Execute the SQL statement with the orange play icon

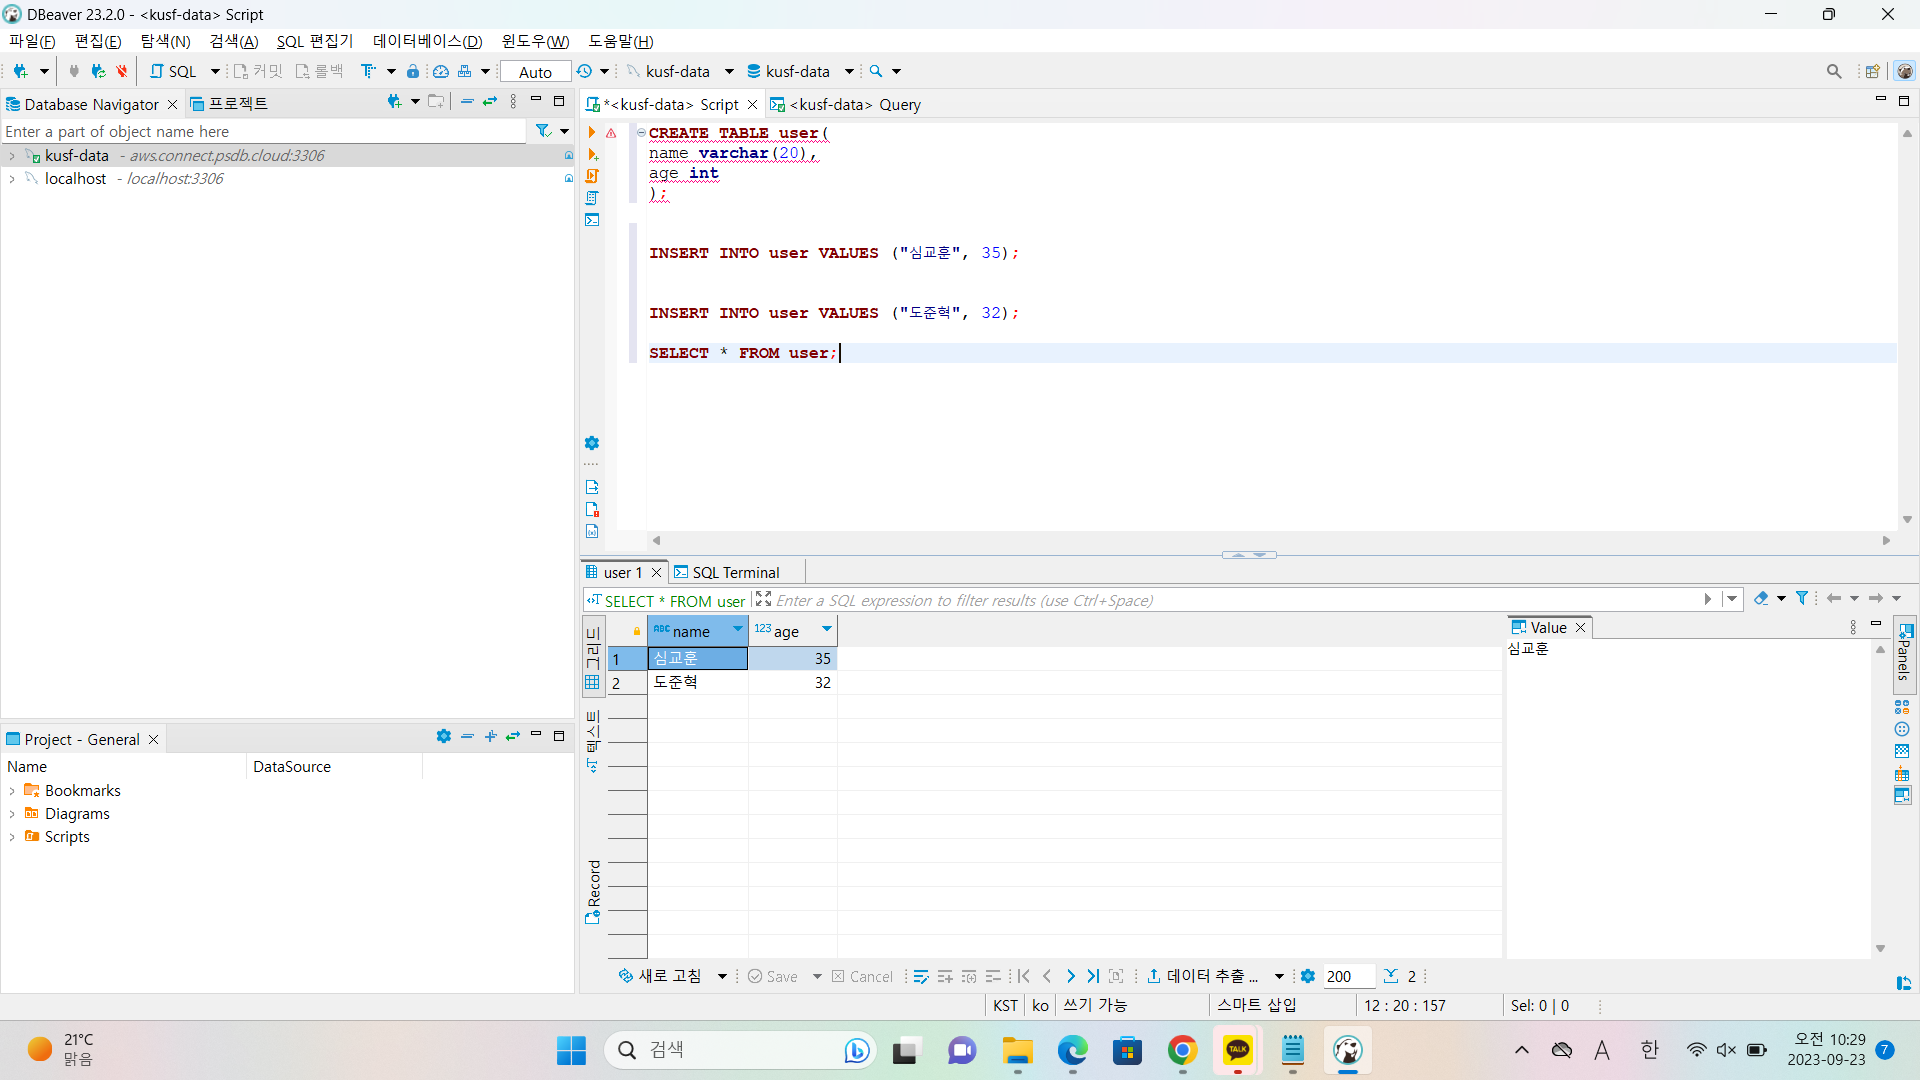(591, 133)
